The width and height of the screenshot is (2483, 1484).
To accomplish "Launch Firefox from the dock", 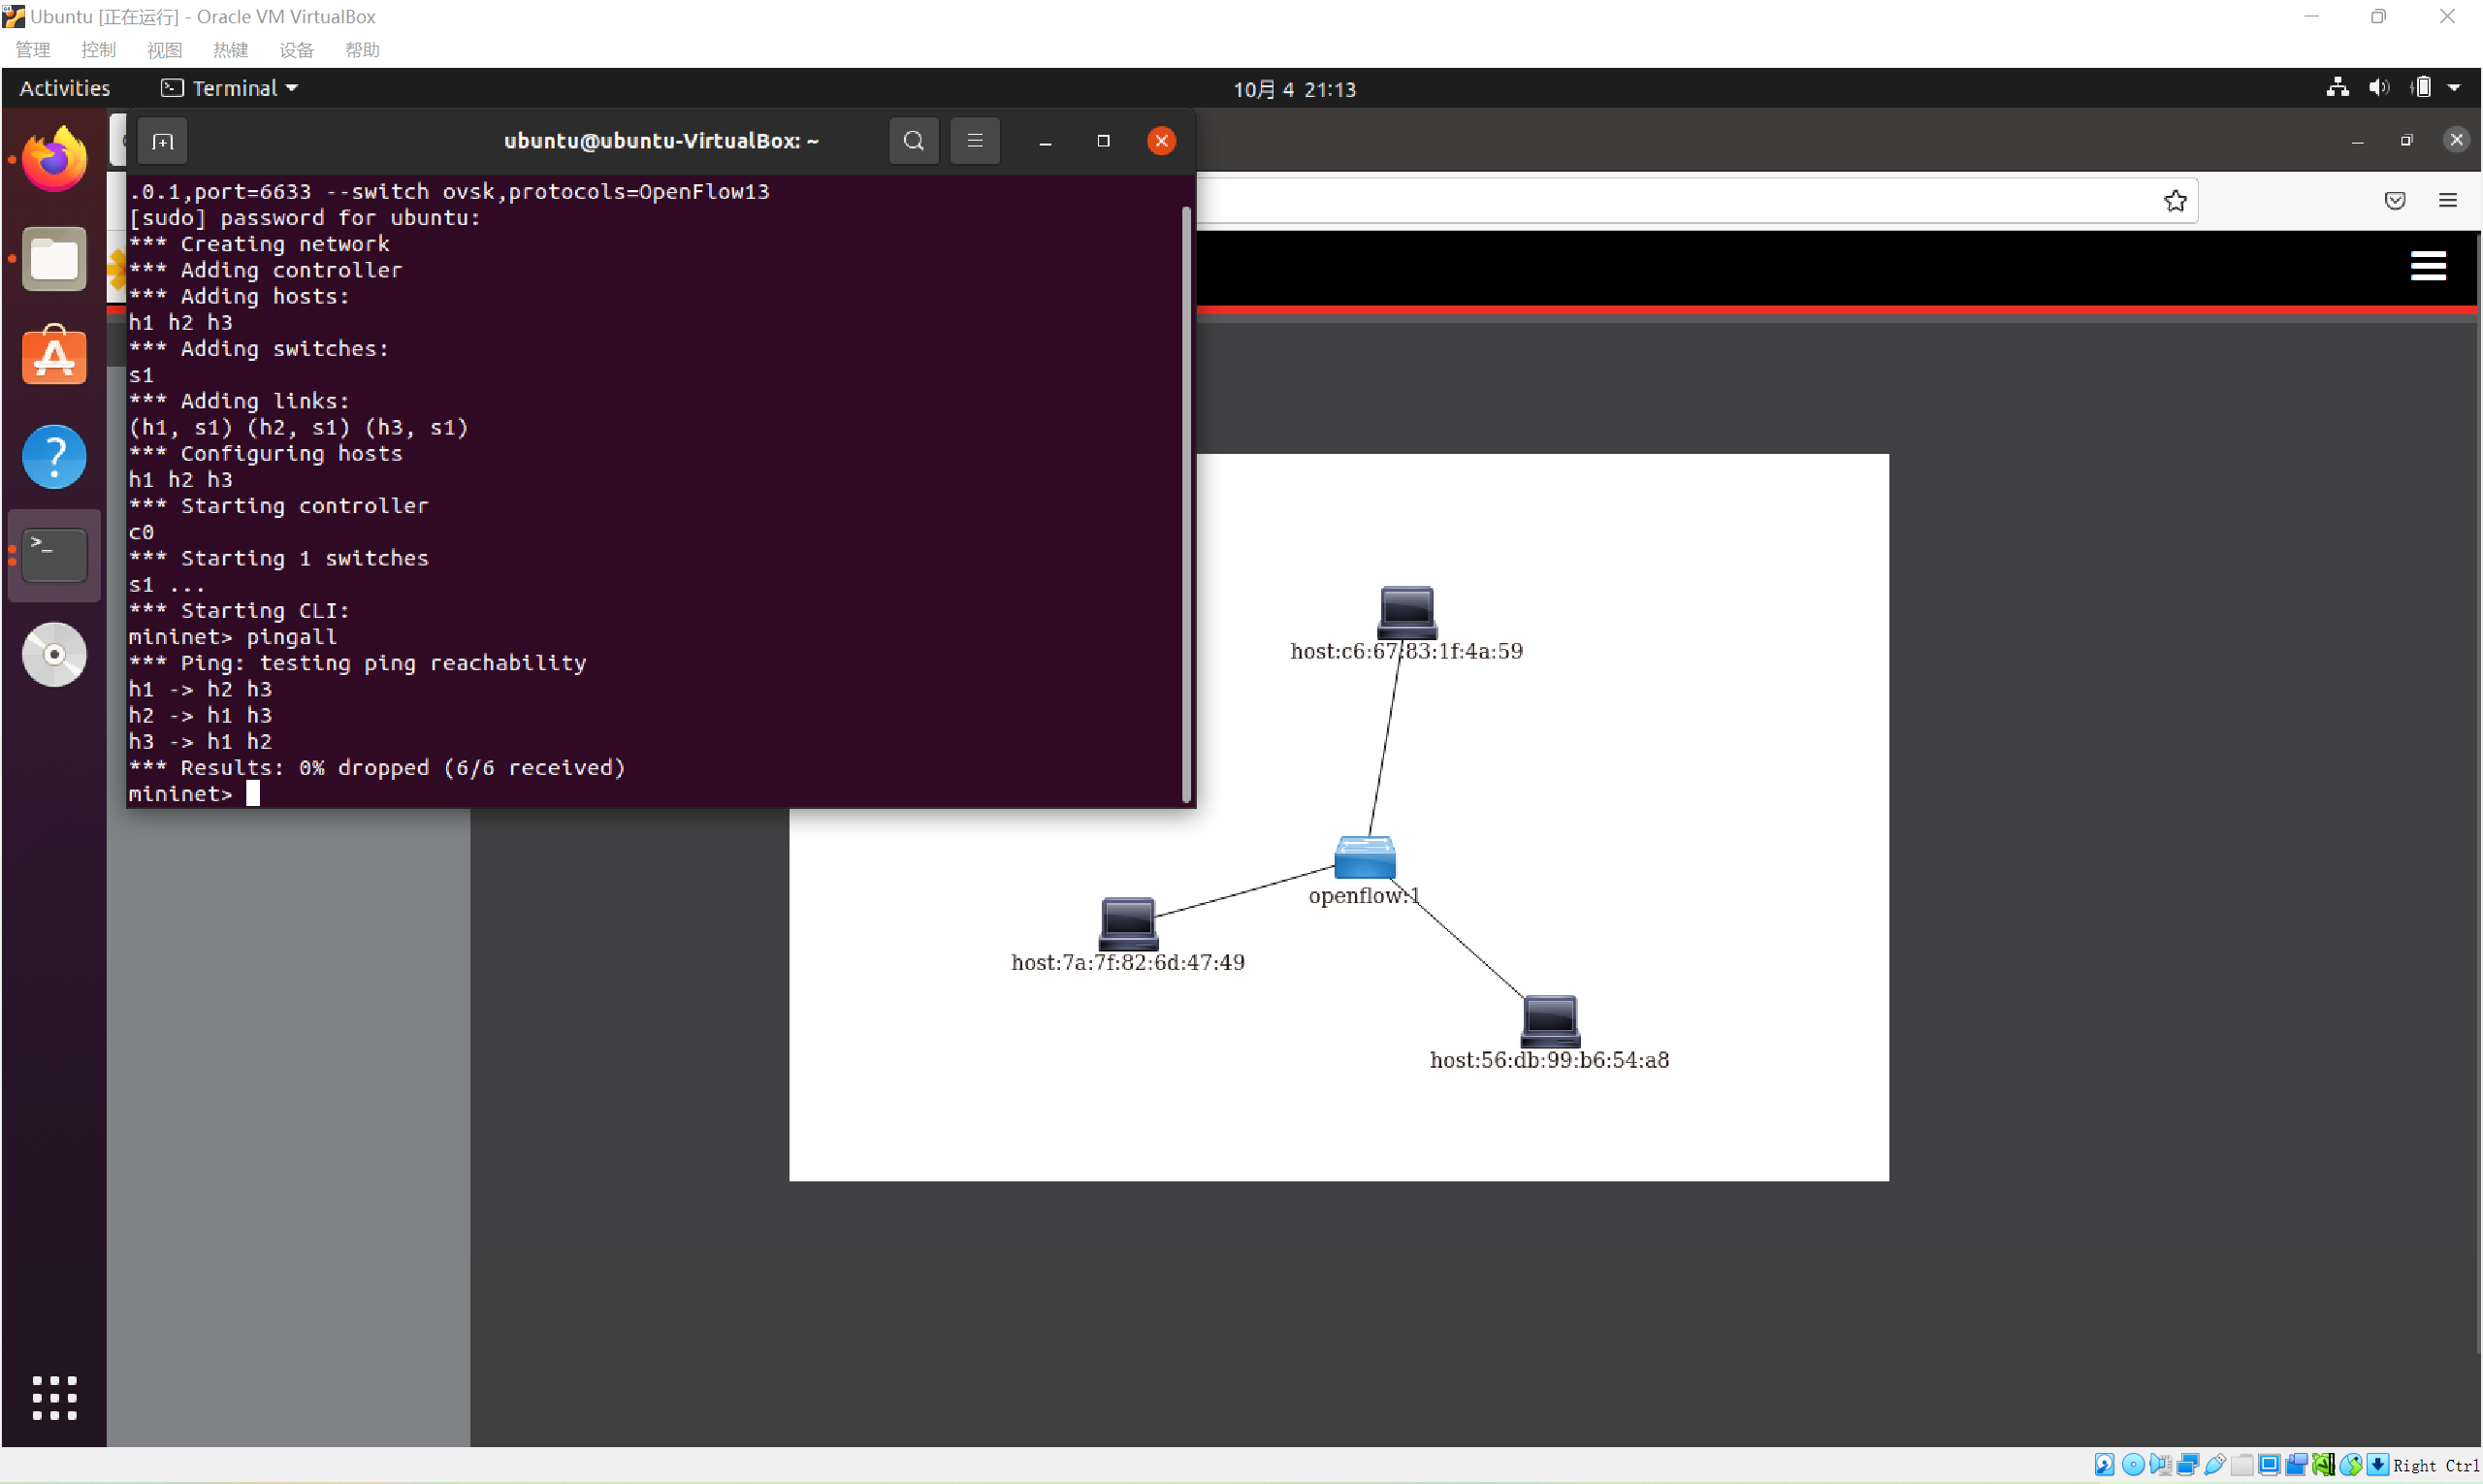I will 54,160.
